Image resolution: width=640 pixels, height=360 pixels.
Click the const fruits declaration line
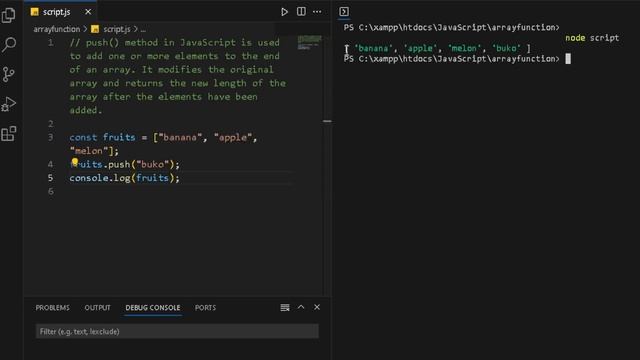click(x=163, y=137)
